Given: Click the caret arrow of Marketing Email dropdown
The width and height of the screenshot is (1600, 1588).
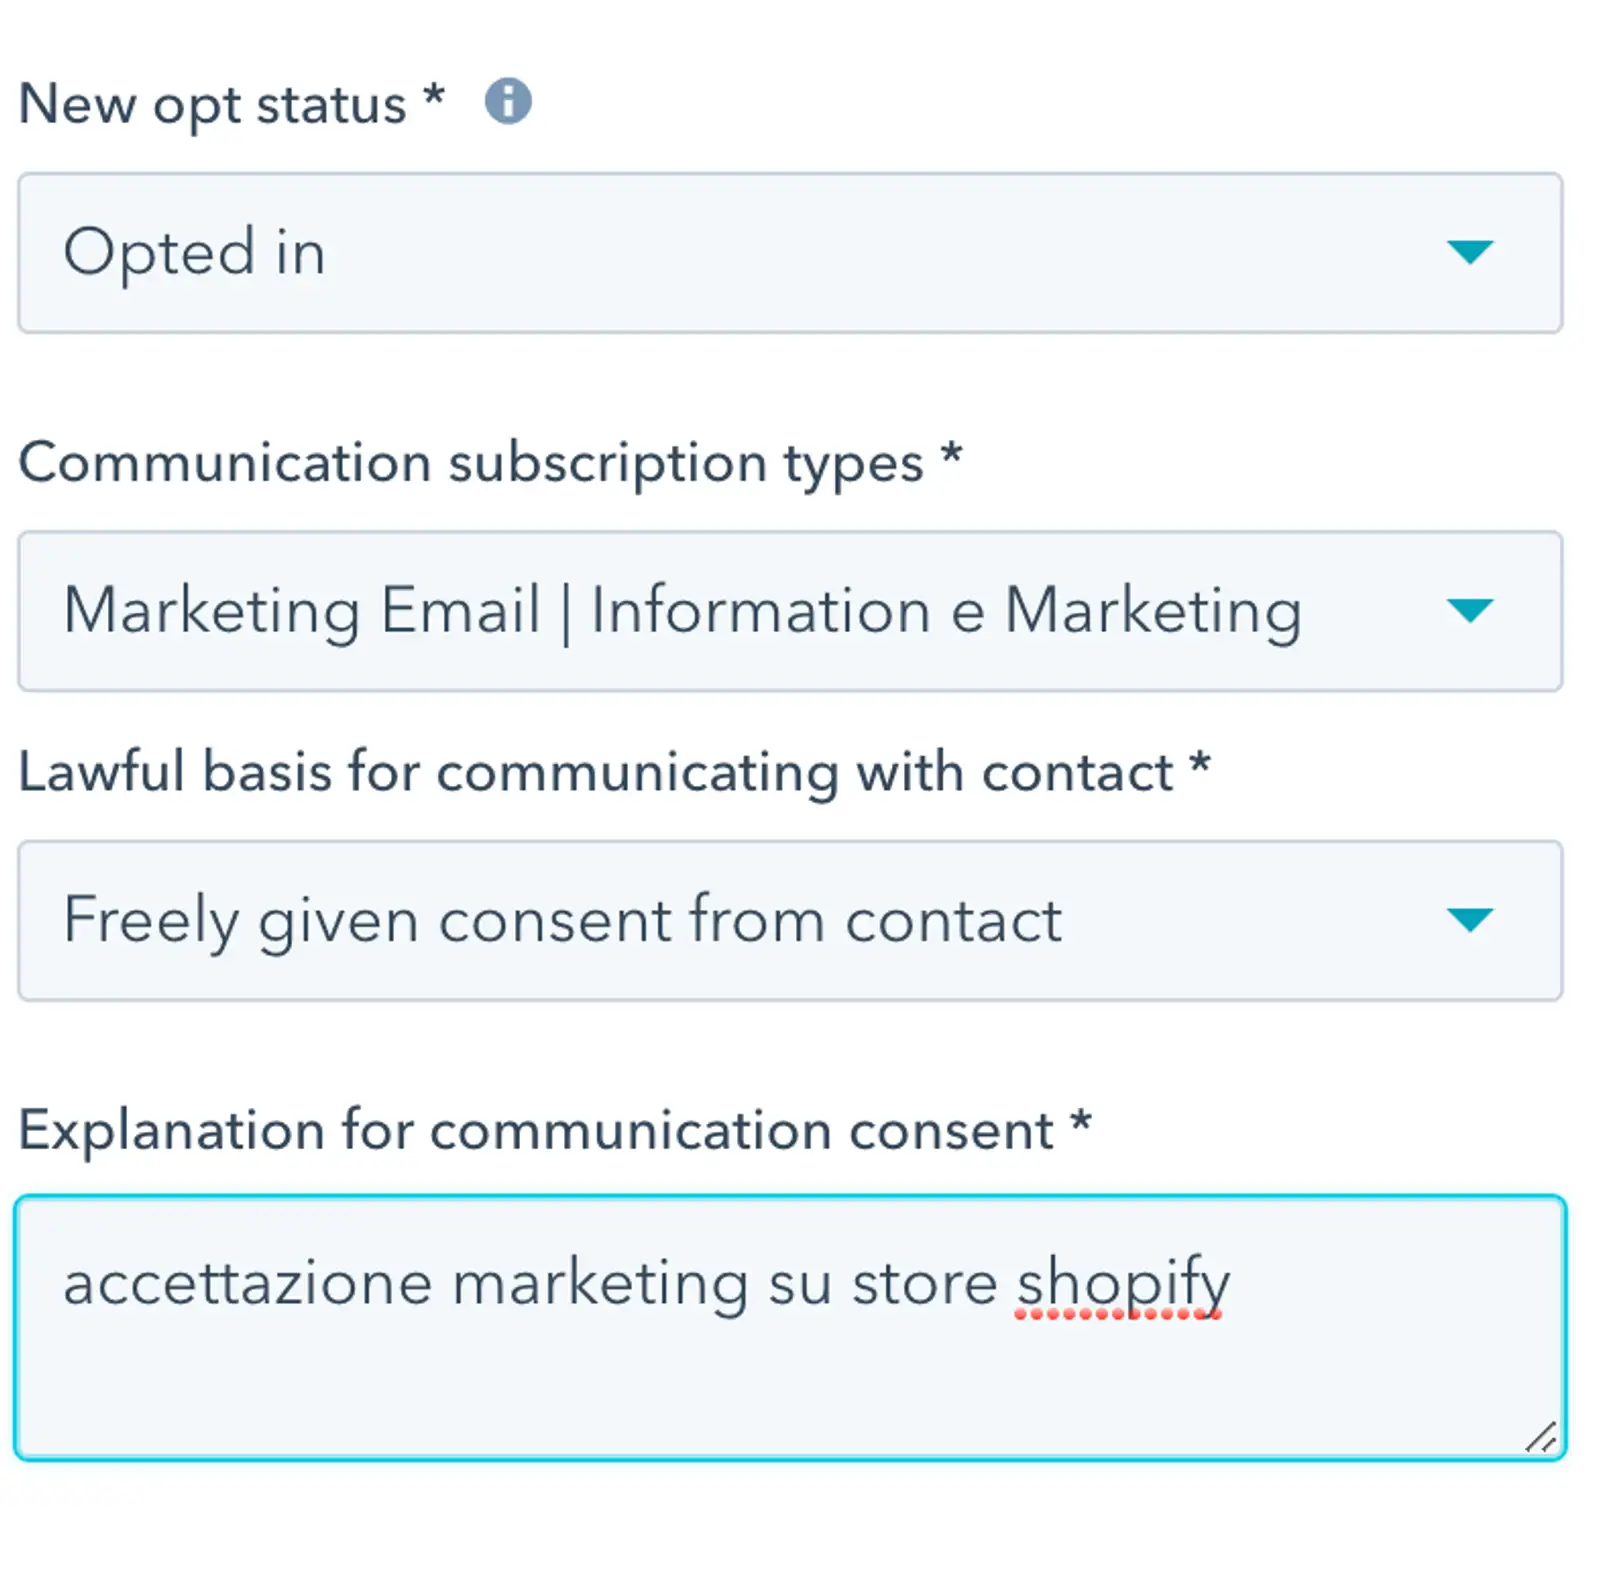Looking at the screenshot, I should point(1469,610).
